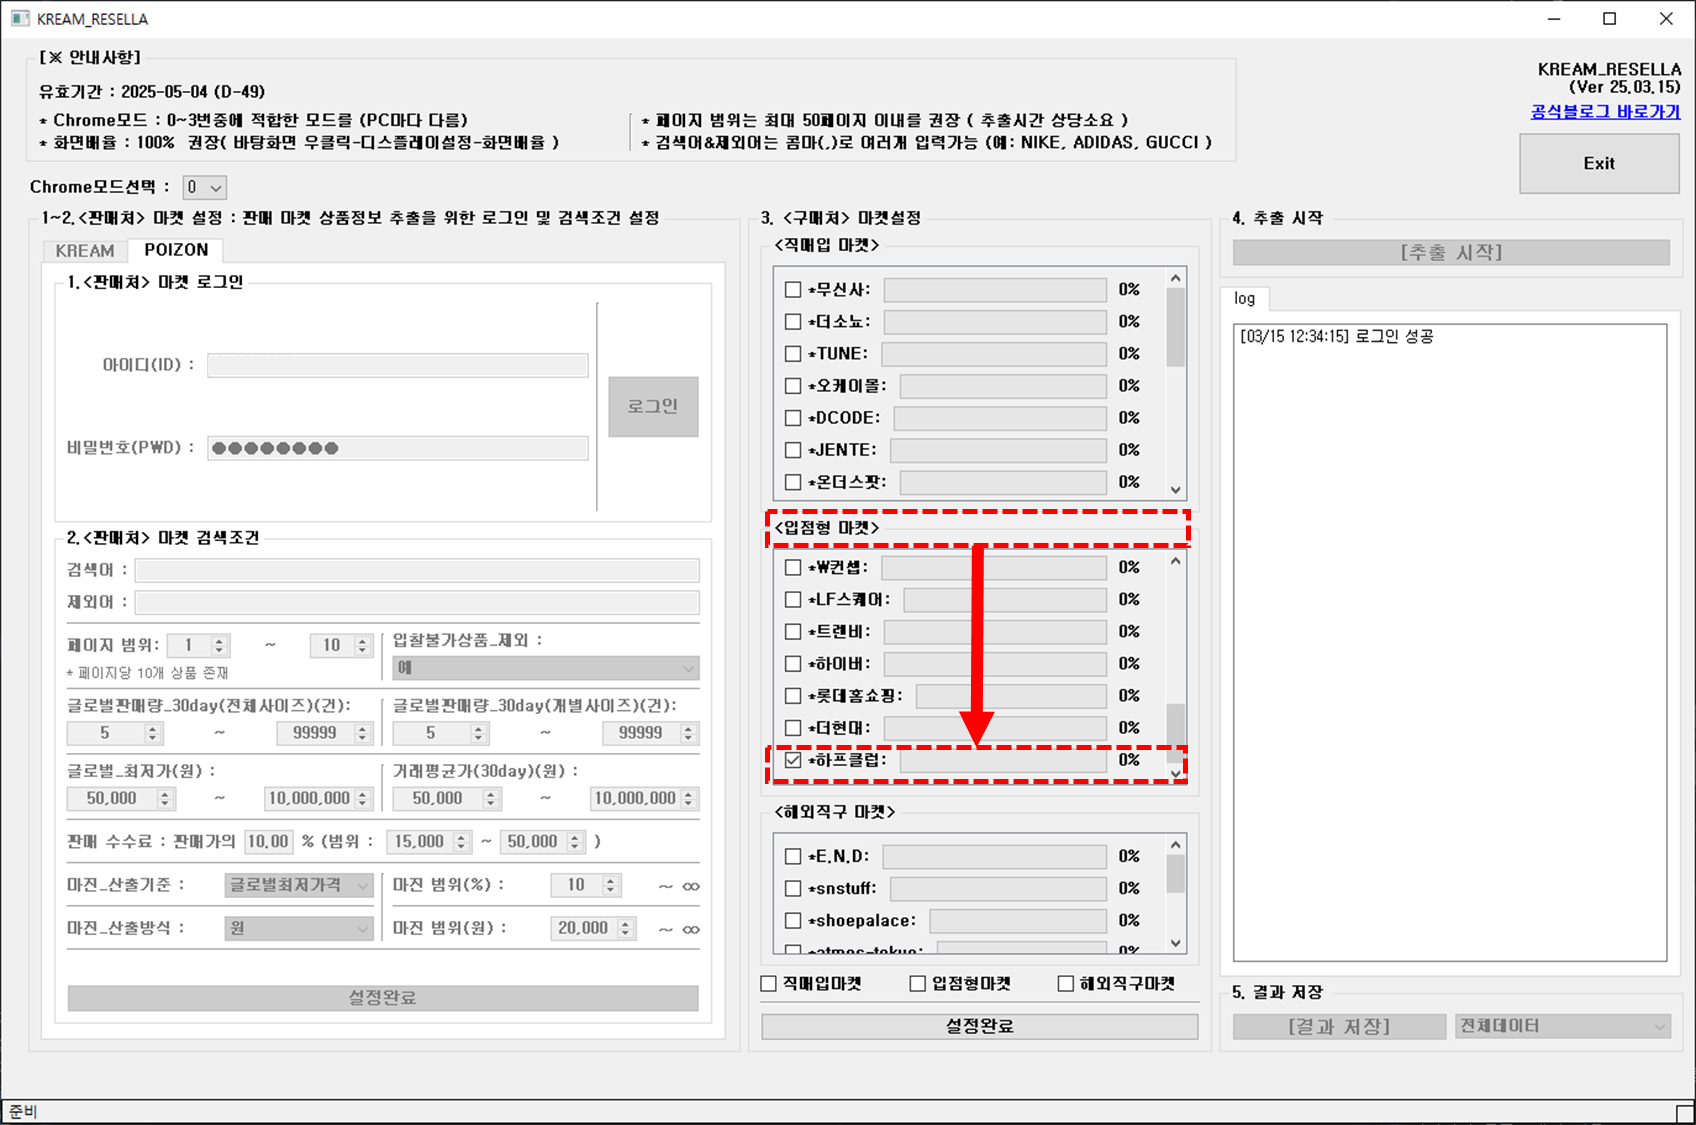Check the TUNE market checkbox

[x=793, y=354]
